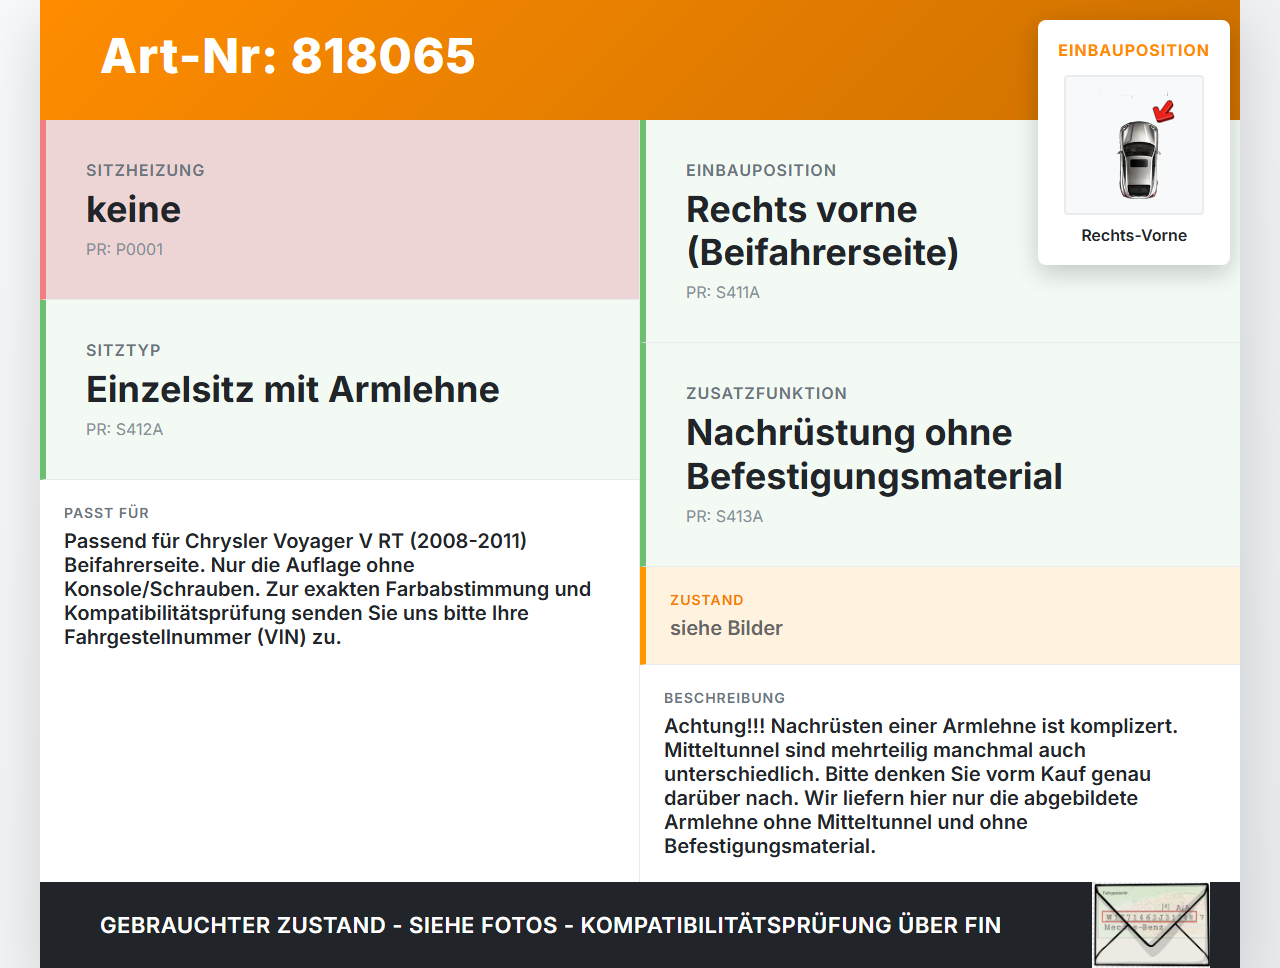Click the 'SITZHEIZUNG' label
Viewport: 1280px width, 968px height.
point(145,170)
